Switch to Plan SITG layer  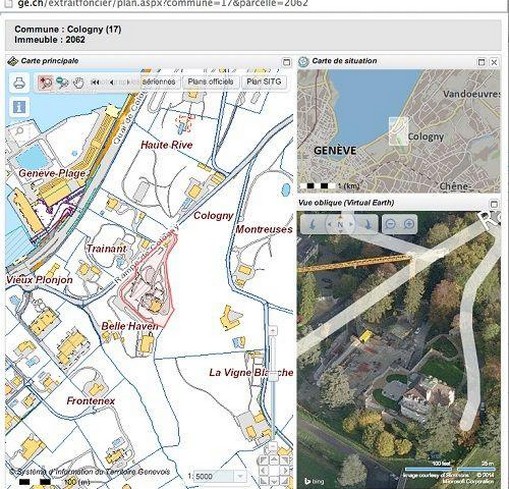264,82
